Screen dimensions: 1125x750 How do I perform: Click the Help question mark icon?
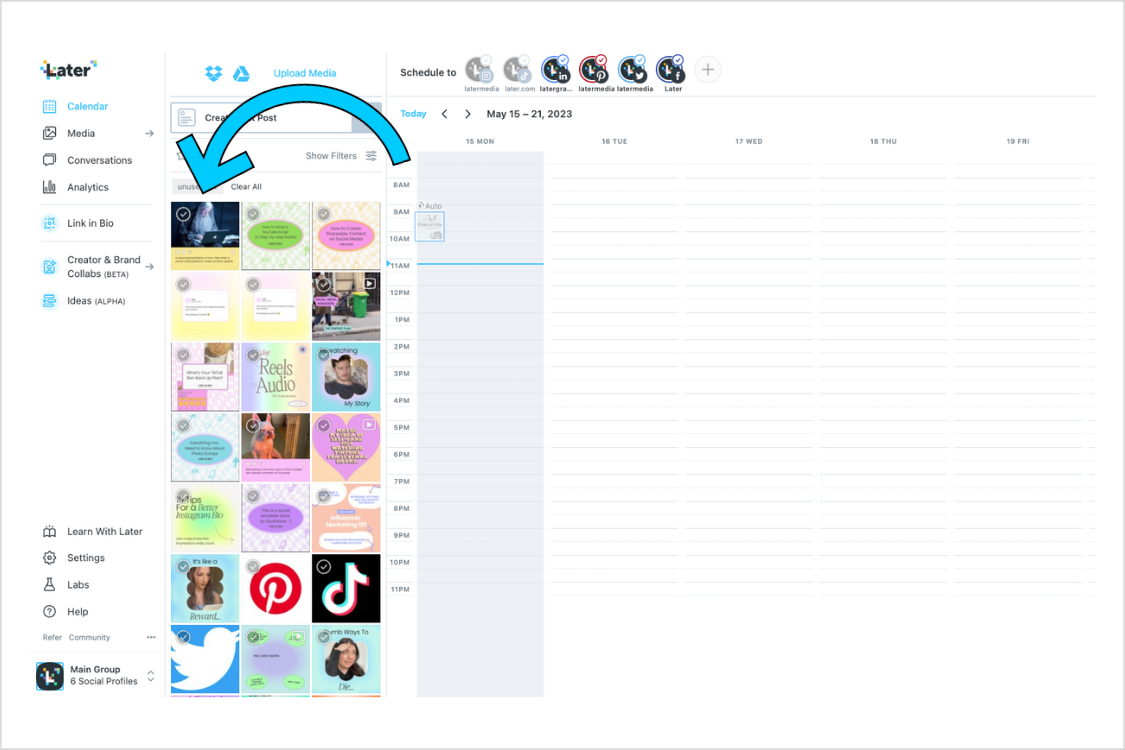click(x=50, y=611)
